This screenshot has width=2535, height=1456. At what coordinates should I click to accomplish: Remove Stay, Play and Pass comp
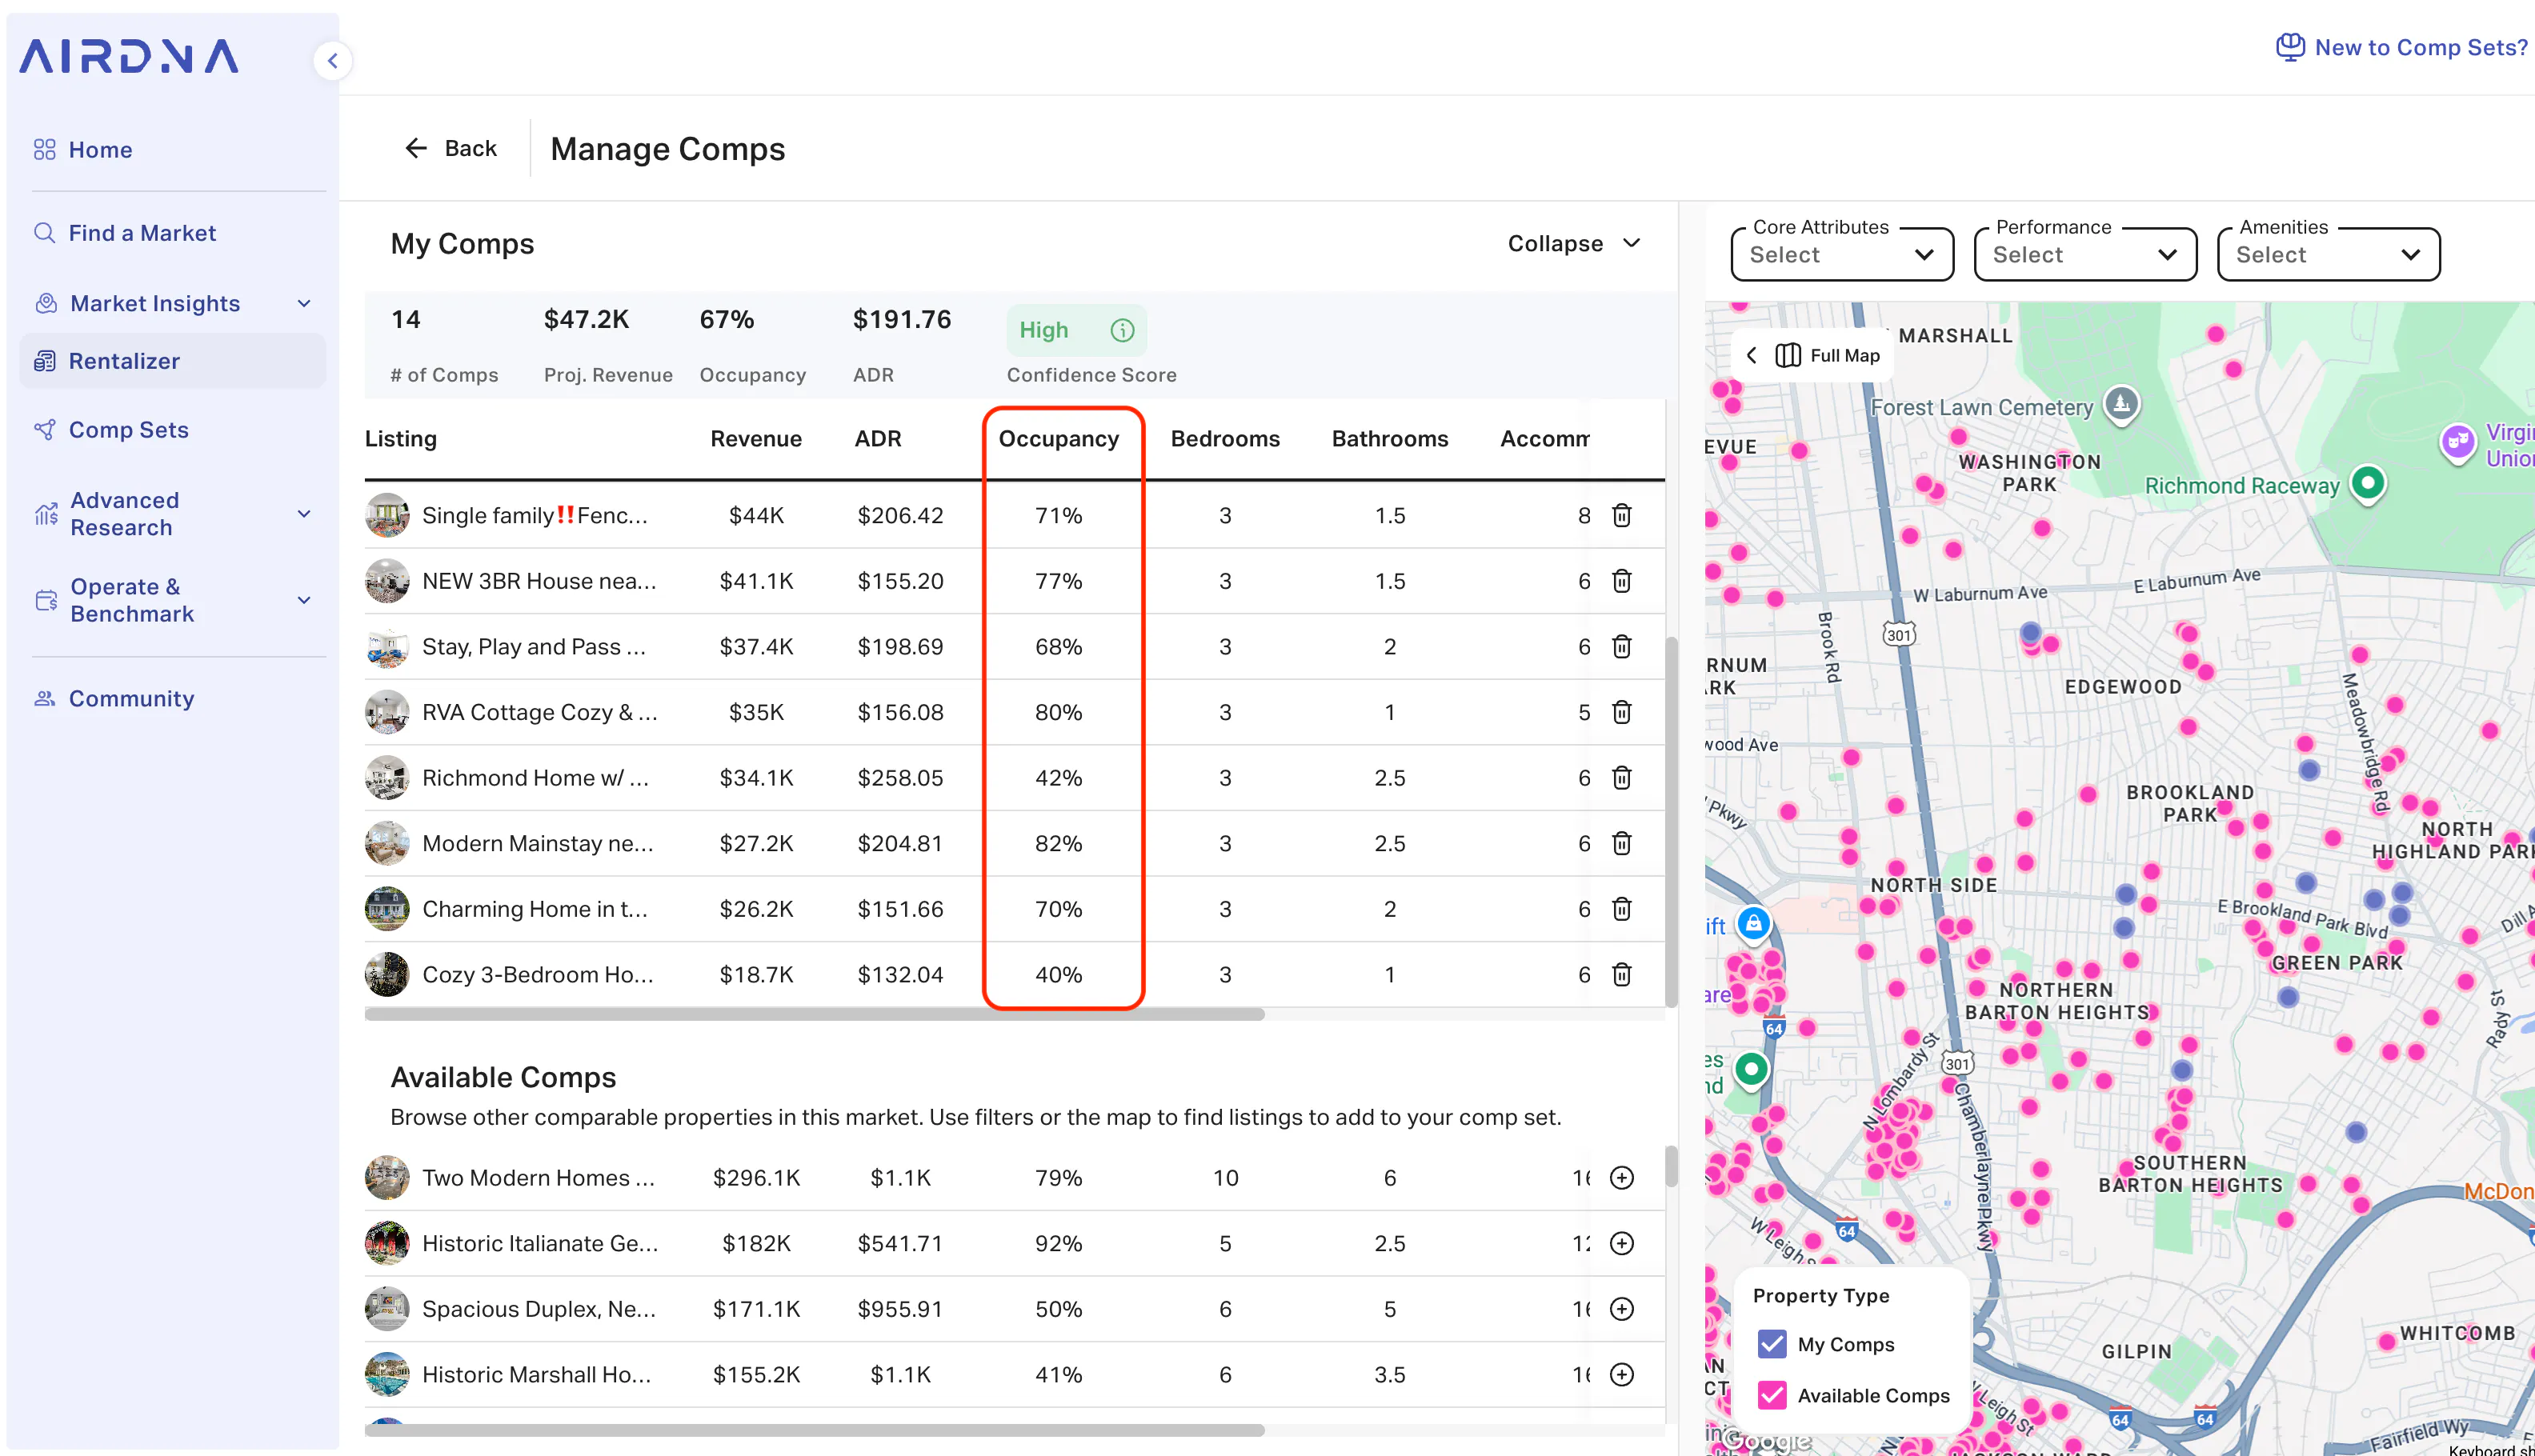coord(1622,646)
